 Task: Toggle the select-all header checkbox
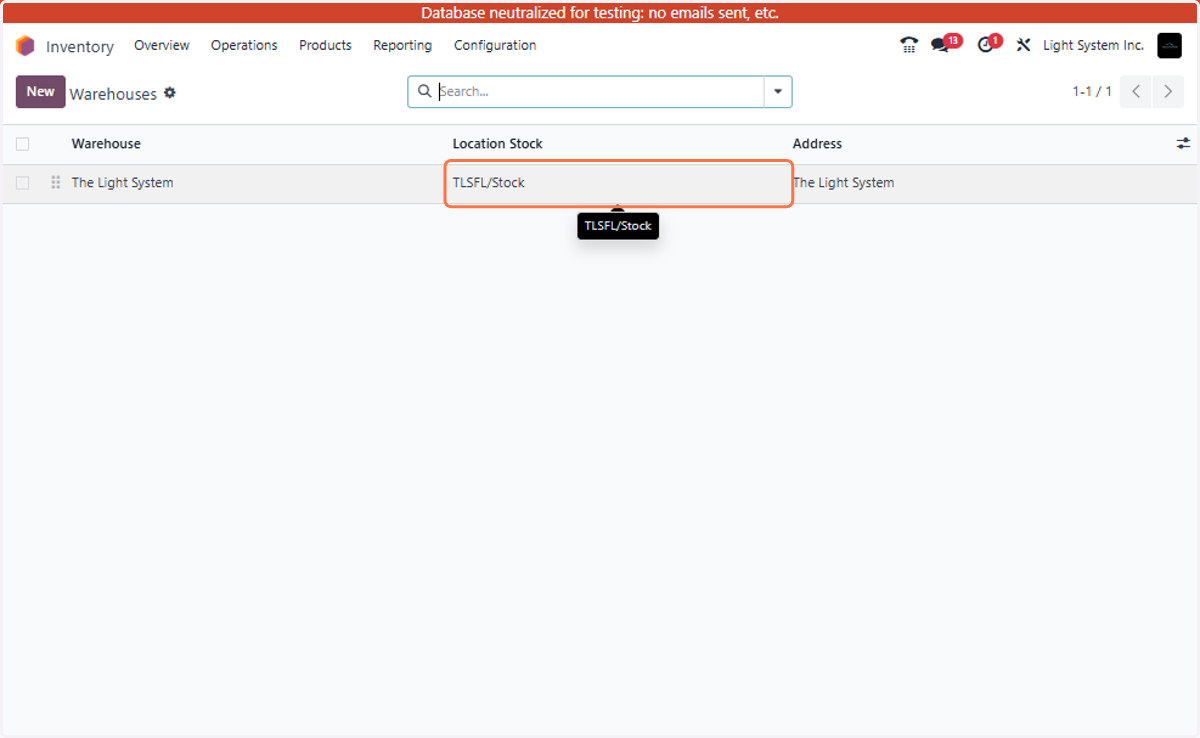[x=23, y=144]
